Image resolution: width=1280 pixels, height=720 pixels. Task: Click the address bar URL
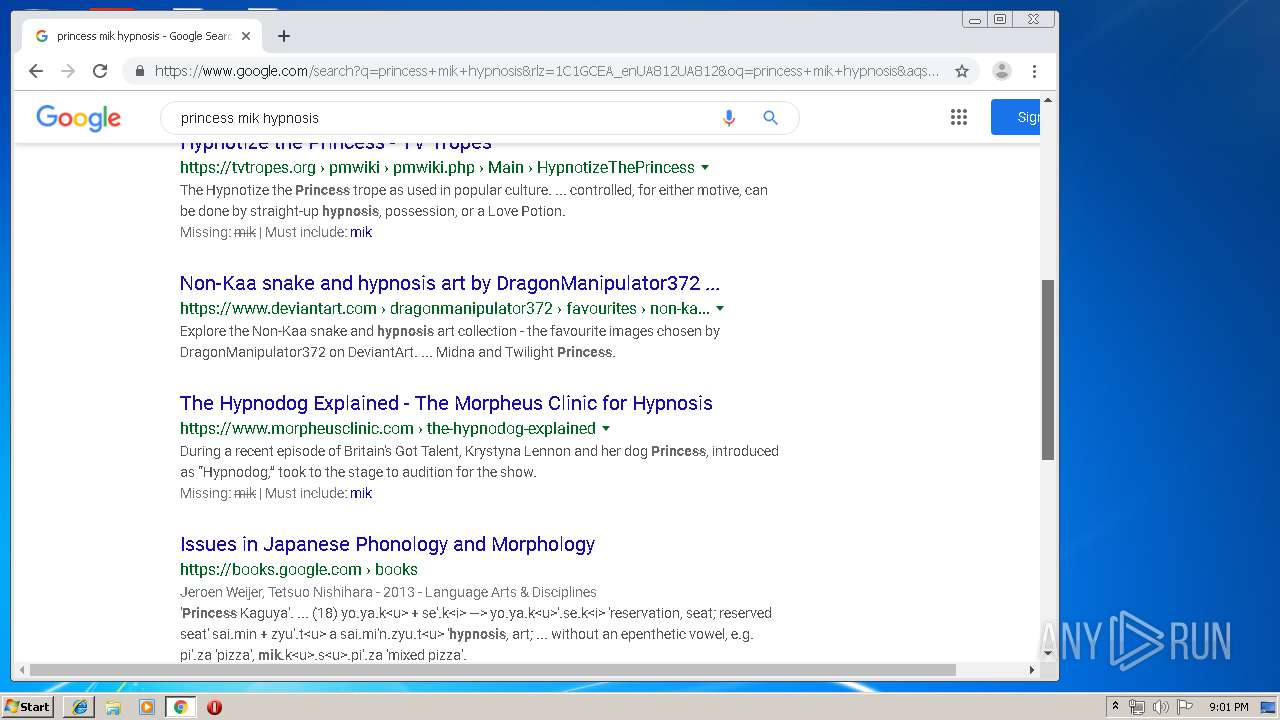pyautogui.click(x=546, y=71)
